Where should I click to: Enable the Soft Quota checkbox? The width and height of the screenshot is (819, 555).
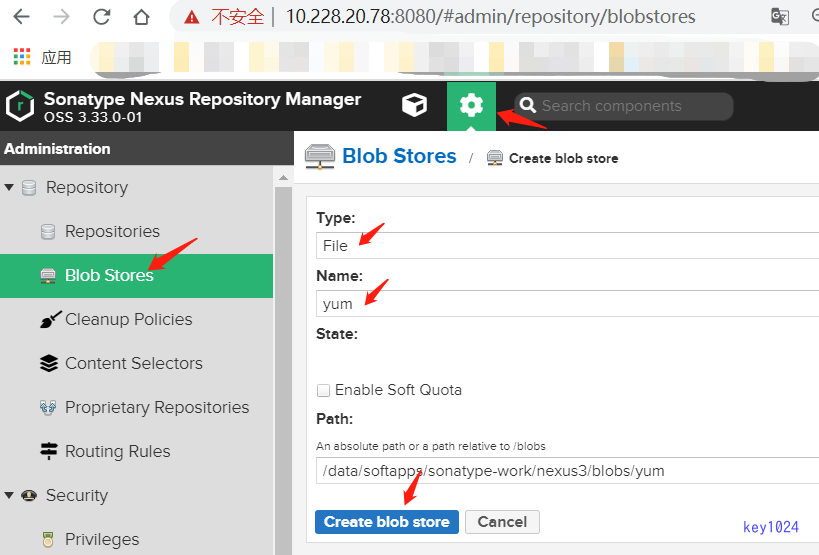[x=323, y=390]
